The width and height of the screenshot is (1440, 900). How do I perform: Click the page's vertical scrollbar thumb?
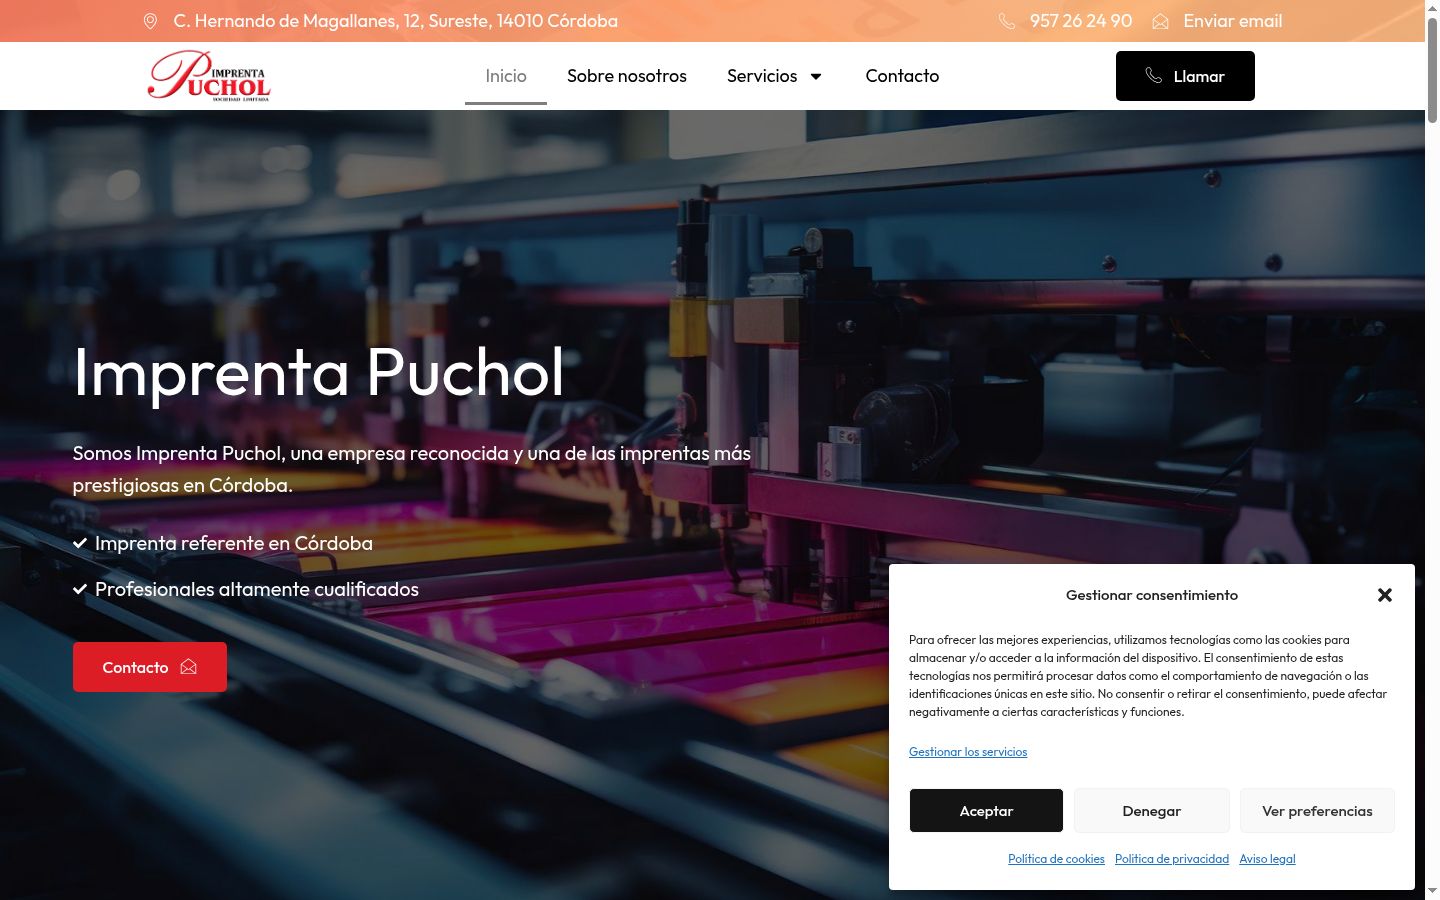point(1432,70)
